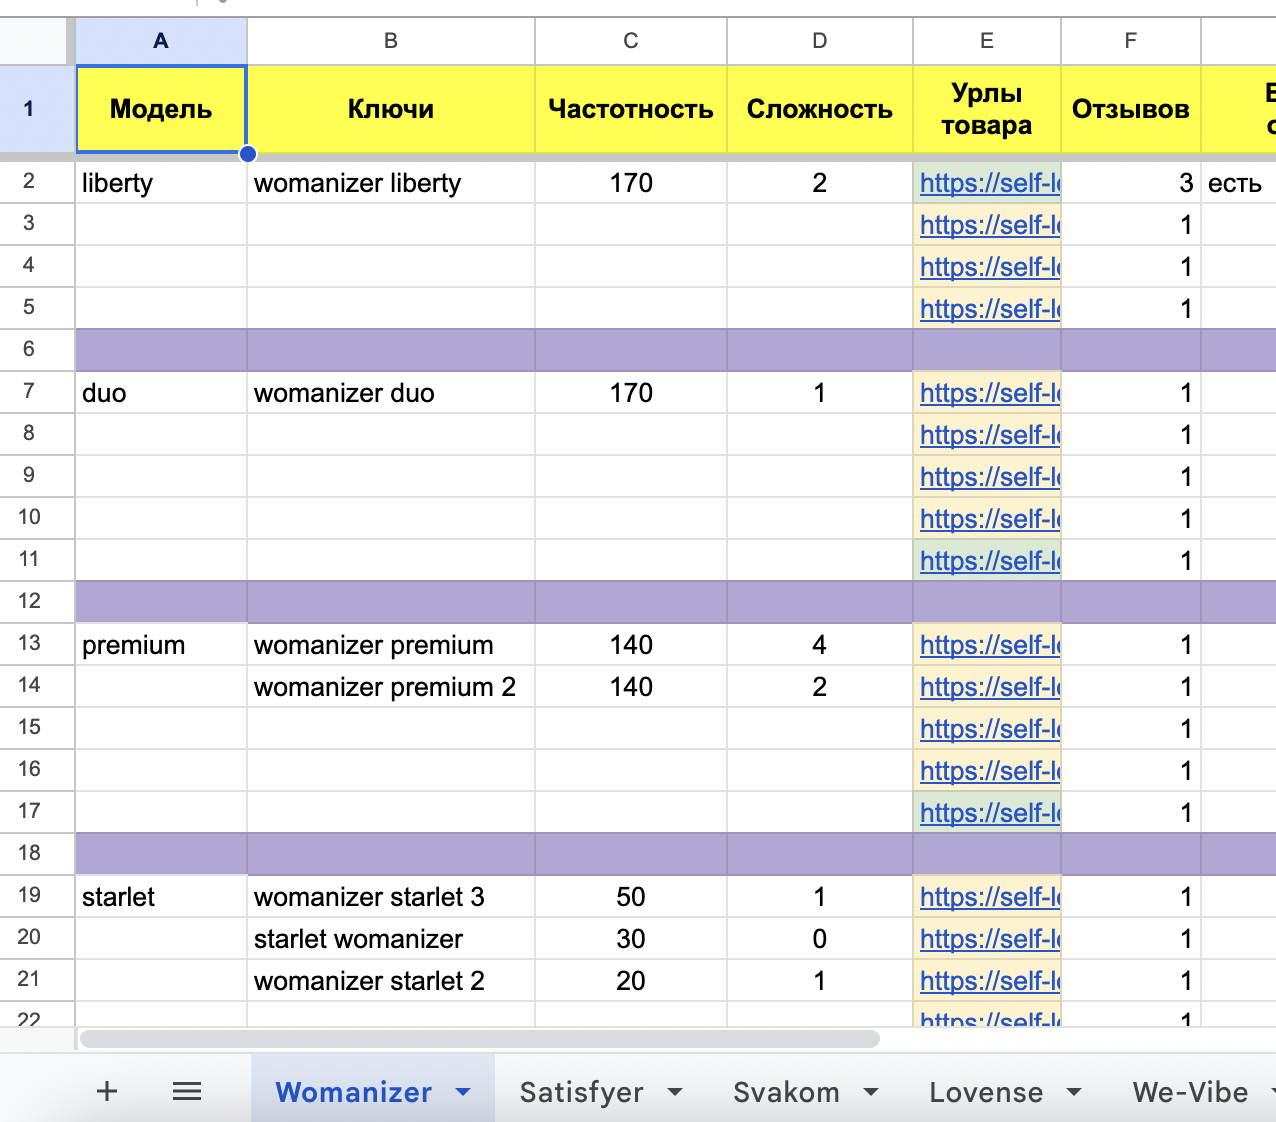
Task: Select column F header
Action: 1131,41
